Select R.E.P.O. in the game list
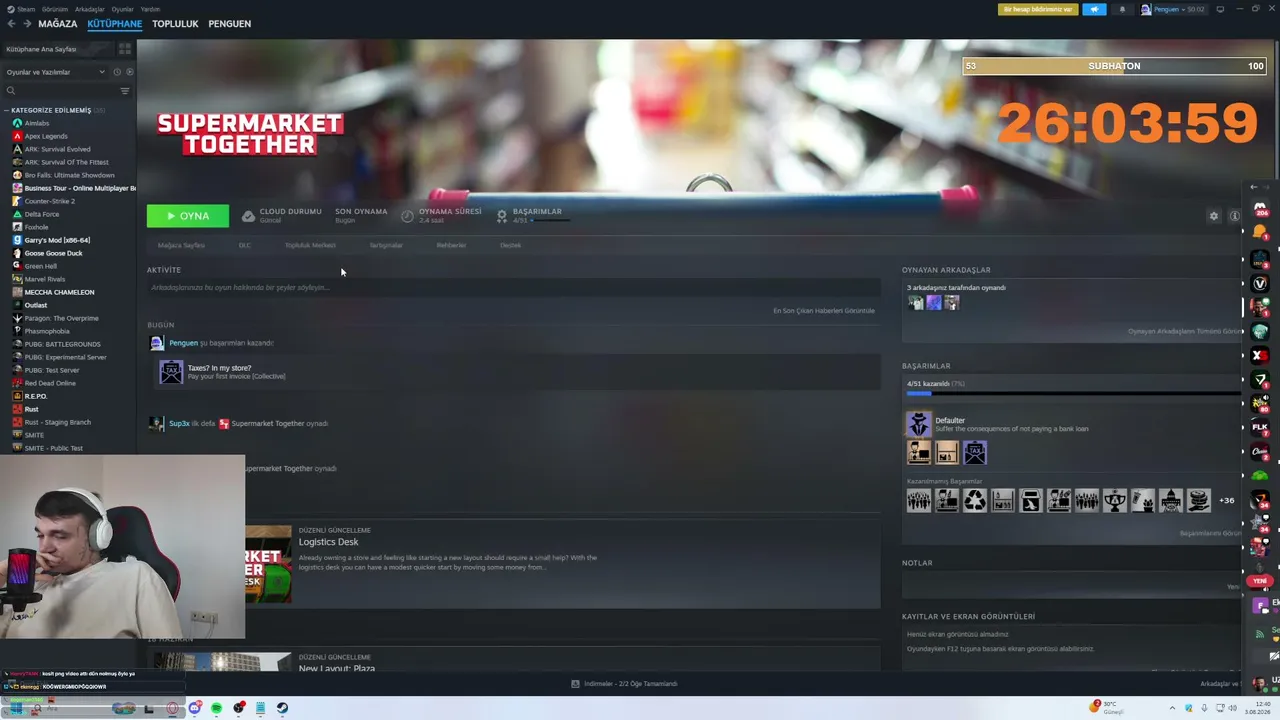 [x=36, y=396]
